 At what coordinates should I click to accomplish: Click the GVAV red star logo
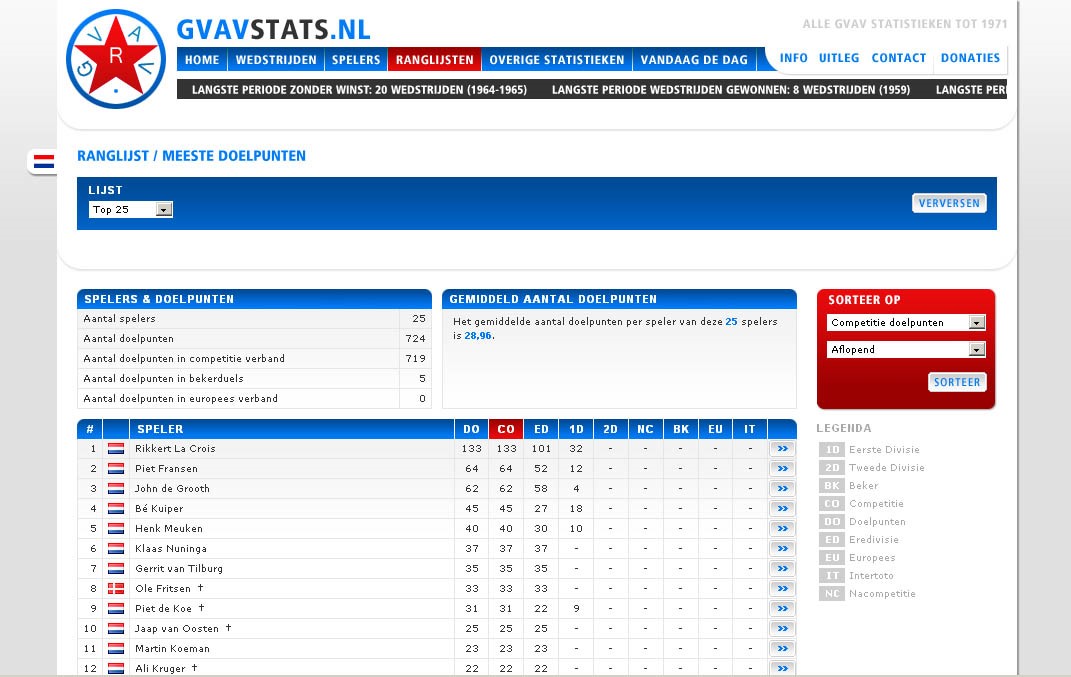116,59
